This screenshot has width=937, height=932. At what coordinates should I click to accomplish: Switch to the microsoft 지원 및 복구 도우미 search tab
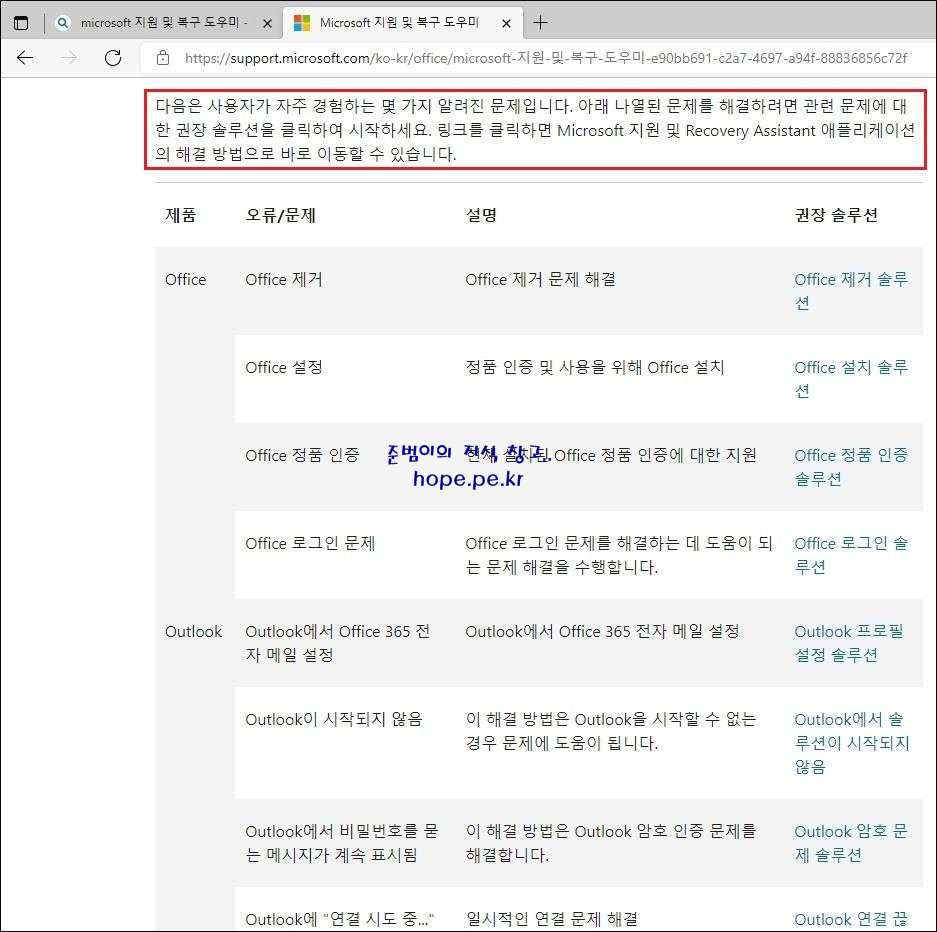161,23
